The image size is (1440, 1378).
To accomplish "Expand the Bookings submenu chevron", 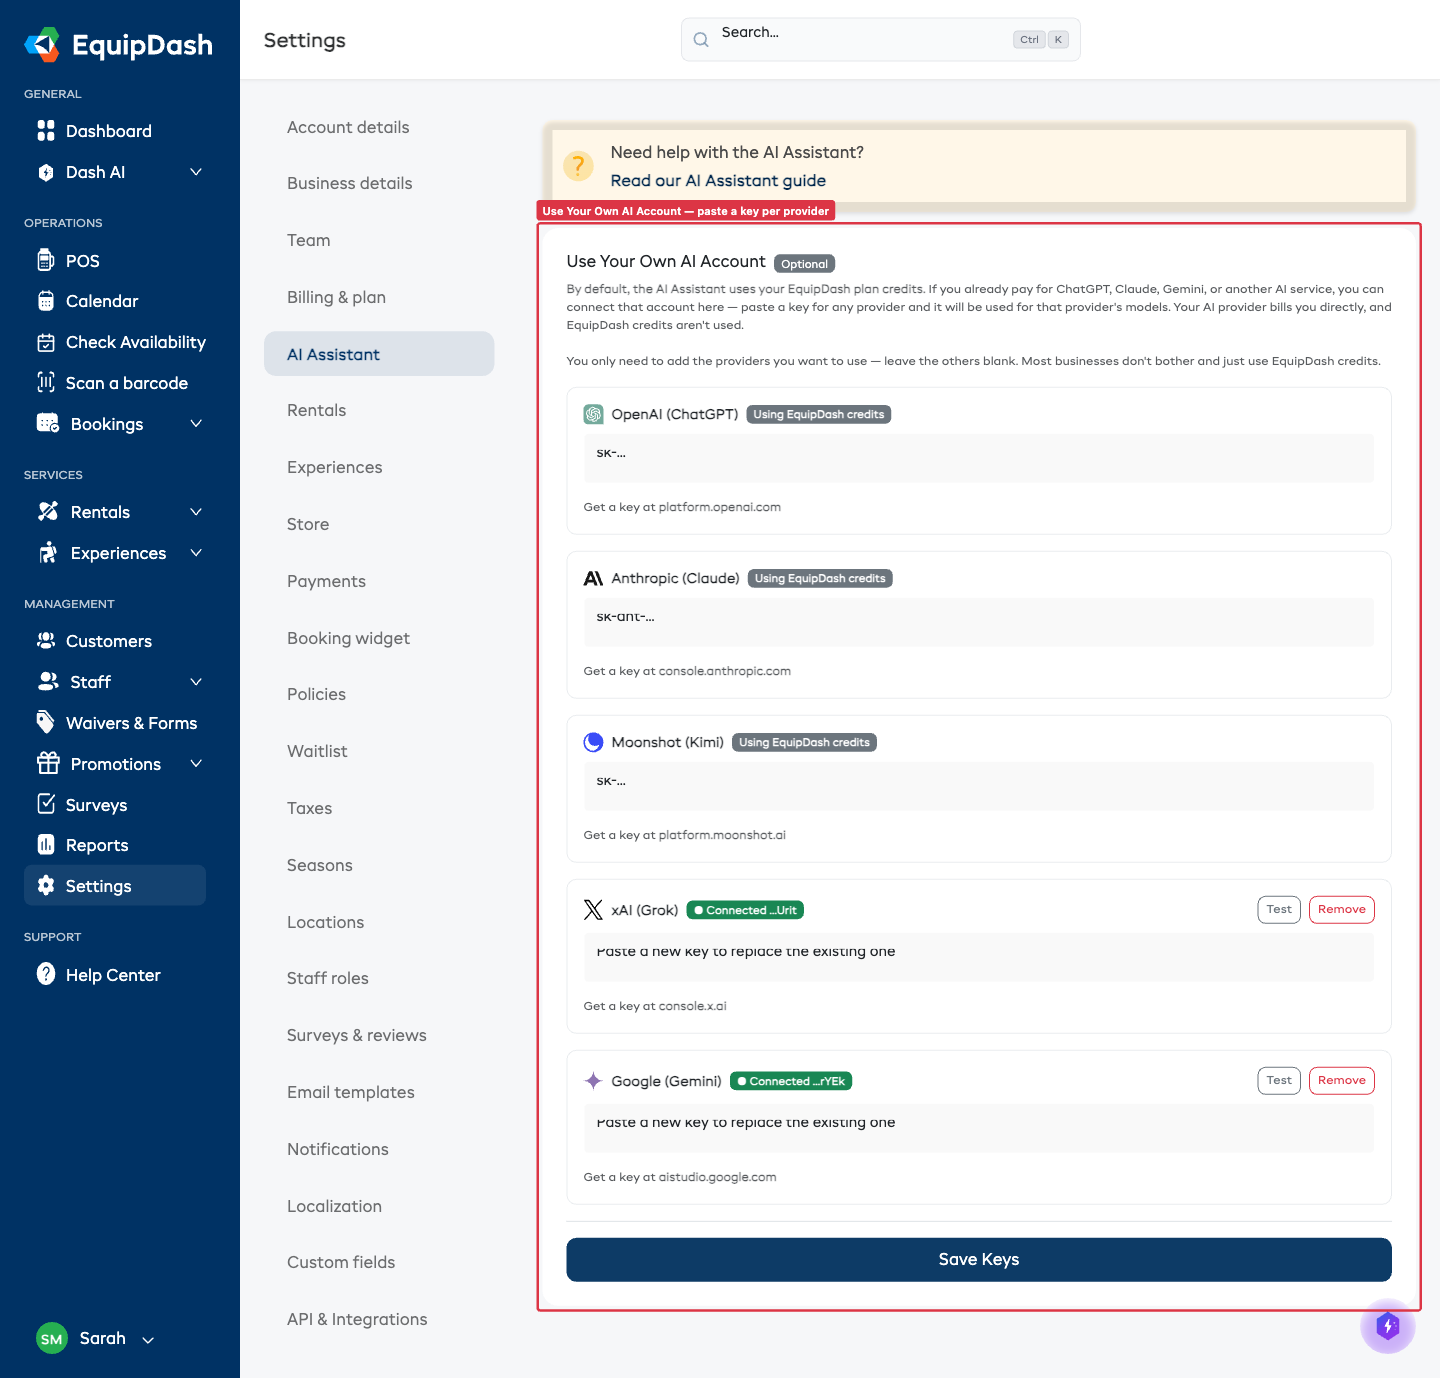I will [196, 423].
